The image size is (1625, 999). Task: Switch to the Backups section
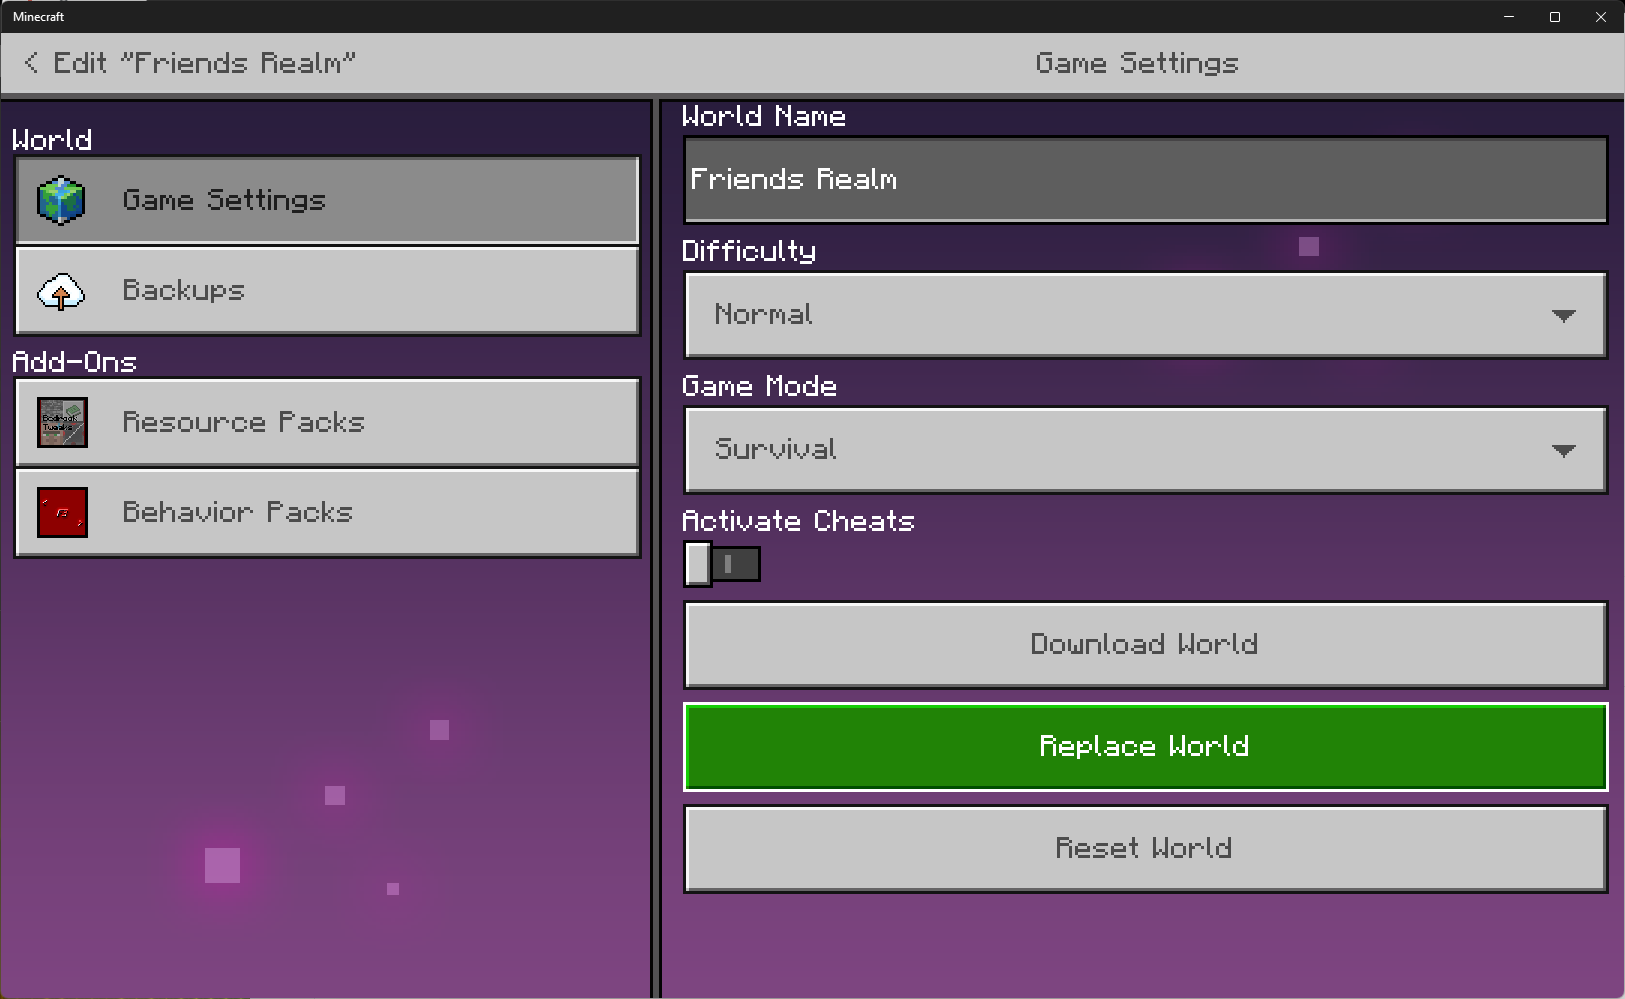tap(327, 291)
